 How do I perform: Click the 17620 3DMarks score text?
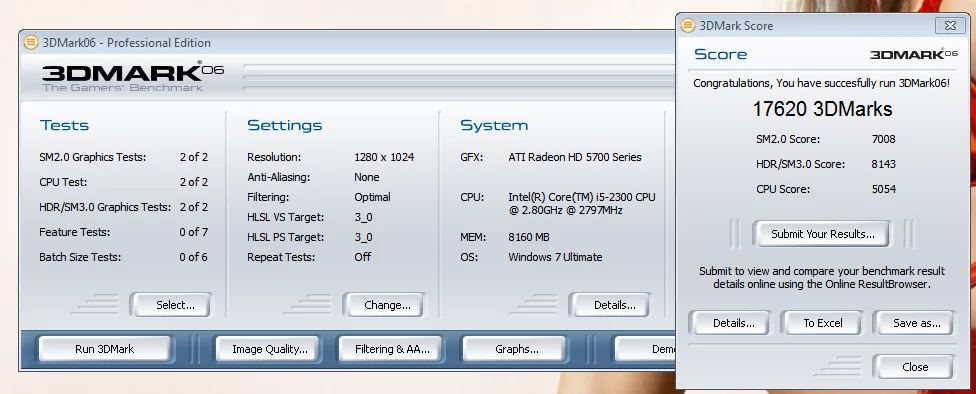pos(822,109)
